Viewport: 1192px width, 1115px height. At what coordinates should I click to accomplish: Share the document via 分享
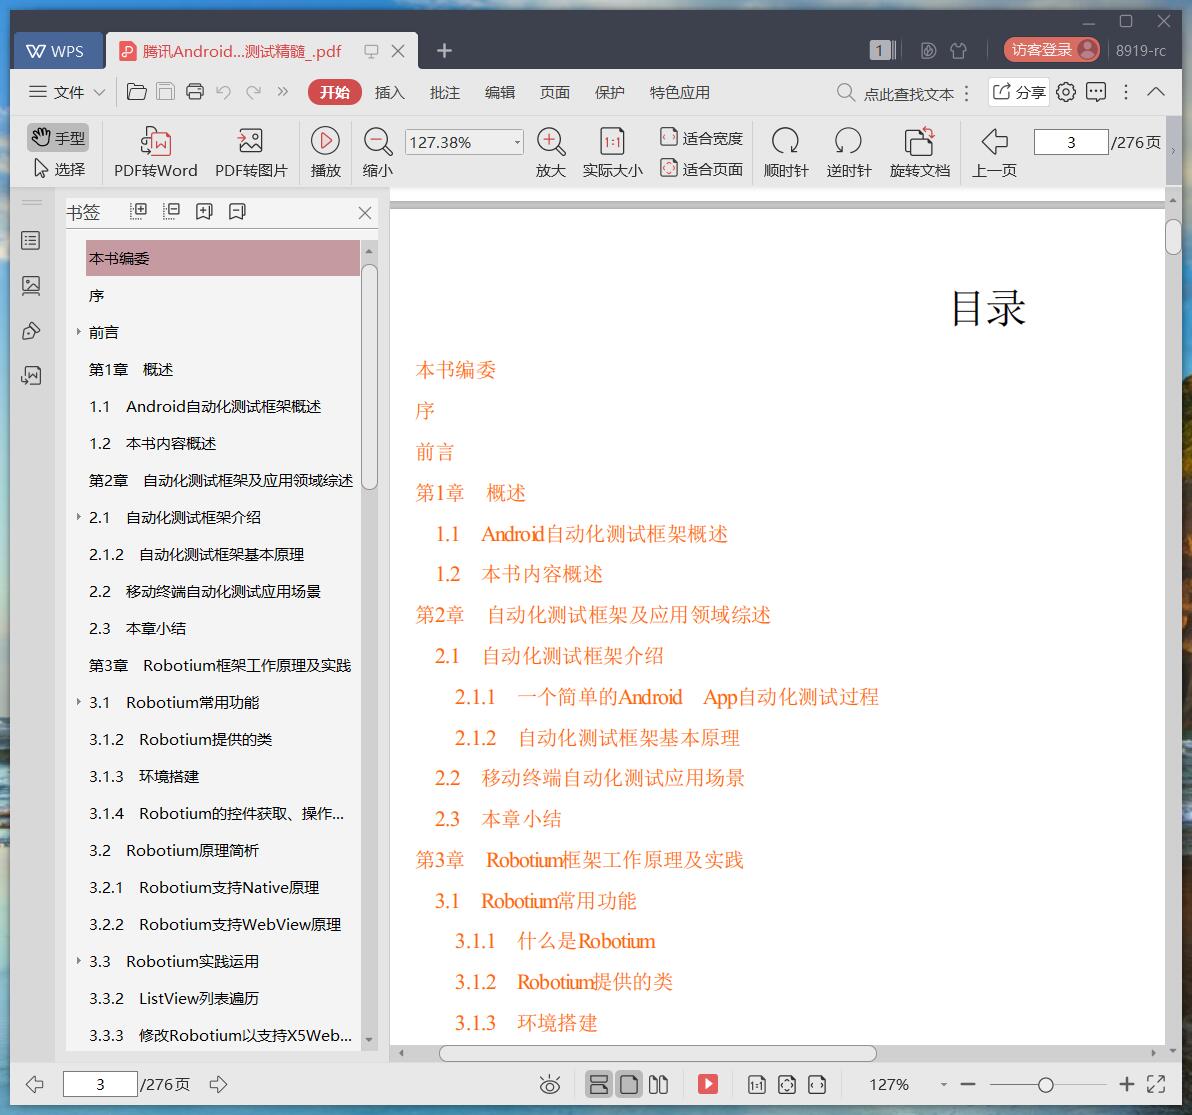tap(1019, 92)
